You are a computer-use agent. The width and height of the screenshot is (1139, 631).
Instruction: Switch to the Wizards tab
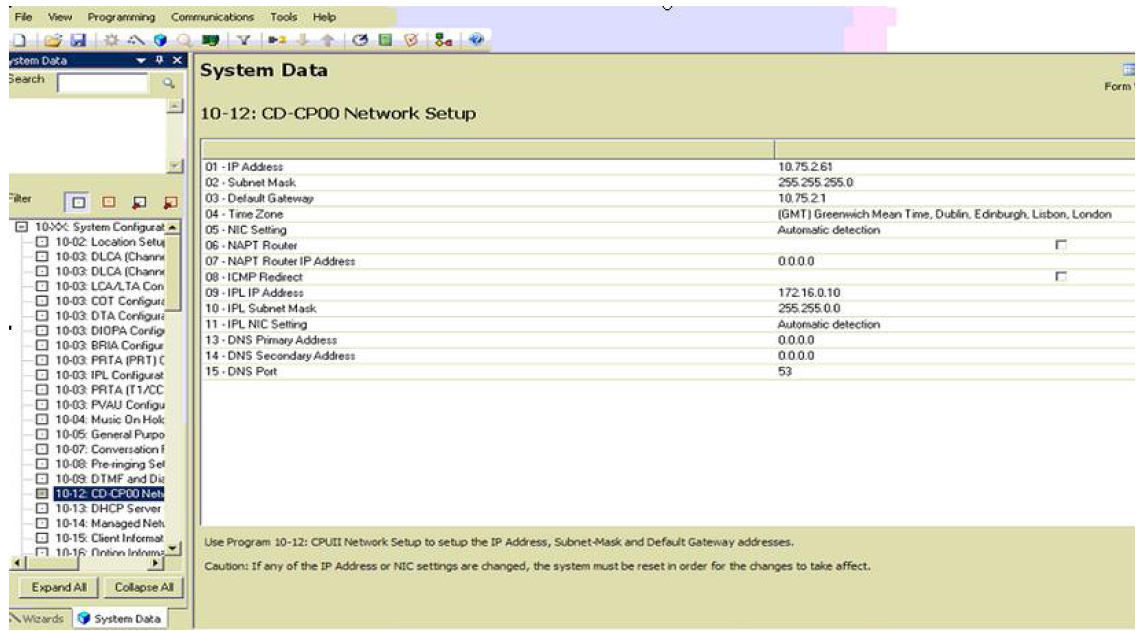(36, 619)
